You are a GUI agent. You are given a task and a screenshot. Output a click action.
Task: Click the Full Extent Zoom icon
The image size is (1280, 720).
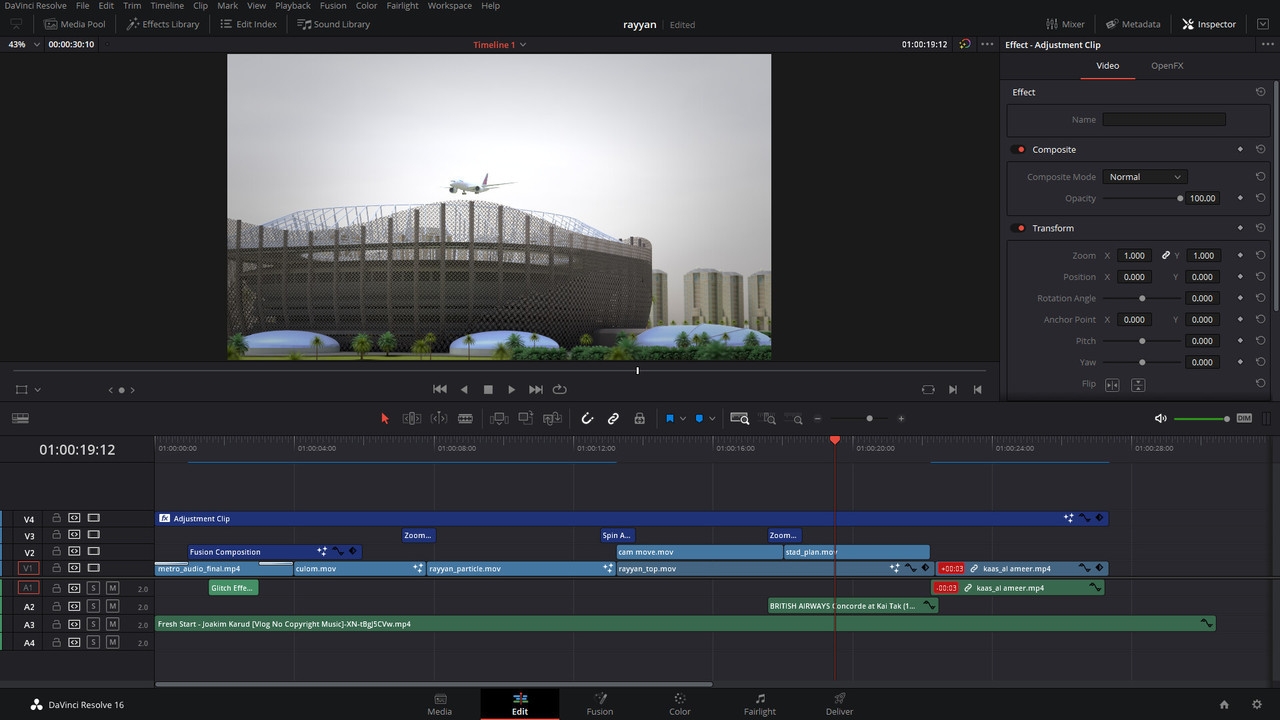pos(740,419)
